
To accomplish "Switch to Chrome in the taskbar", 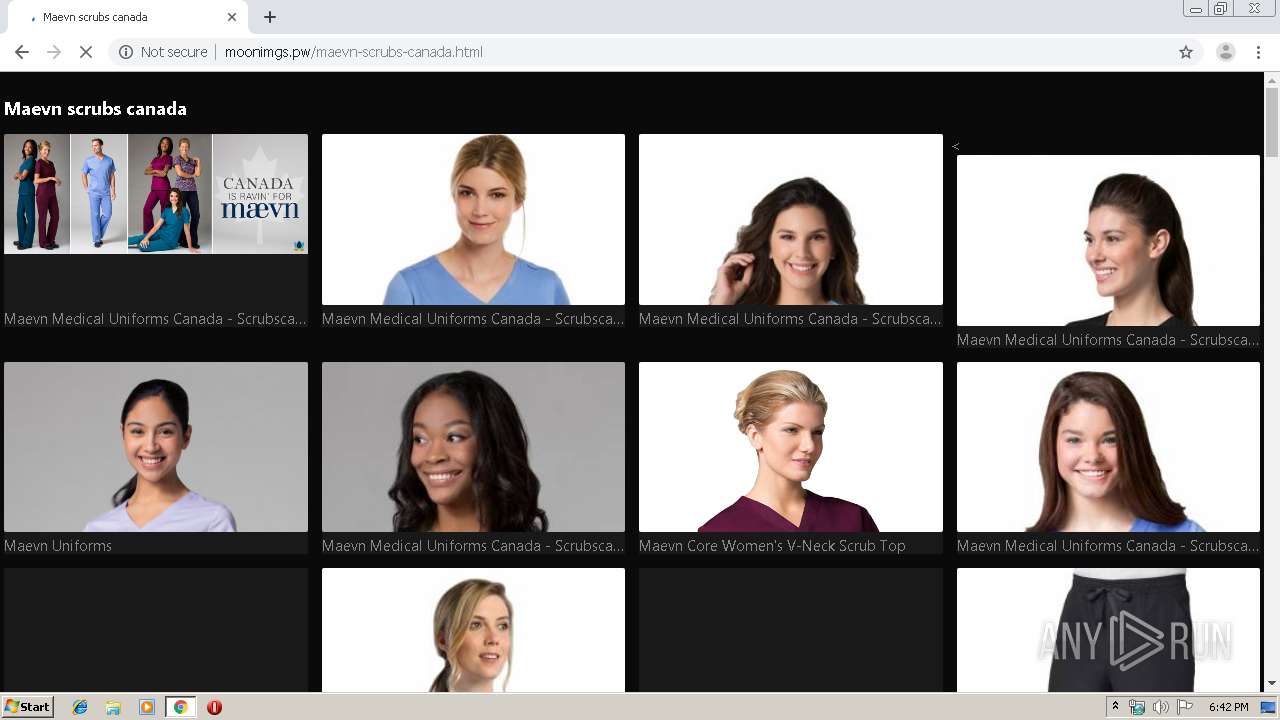I will click(x=180, y=707).
